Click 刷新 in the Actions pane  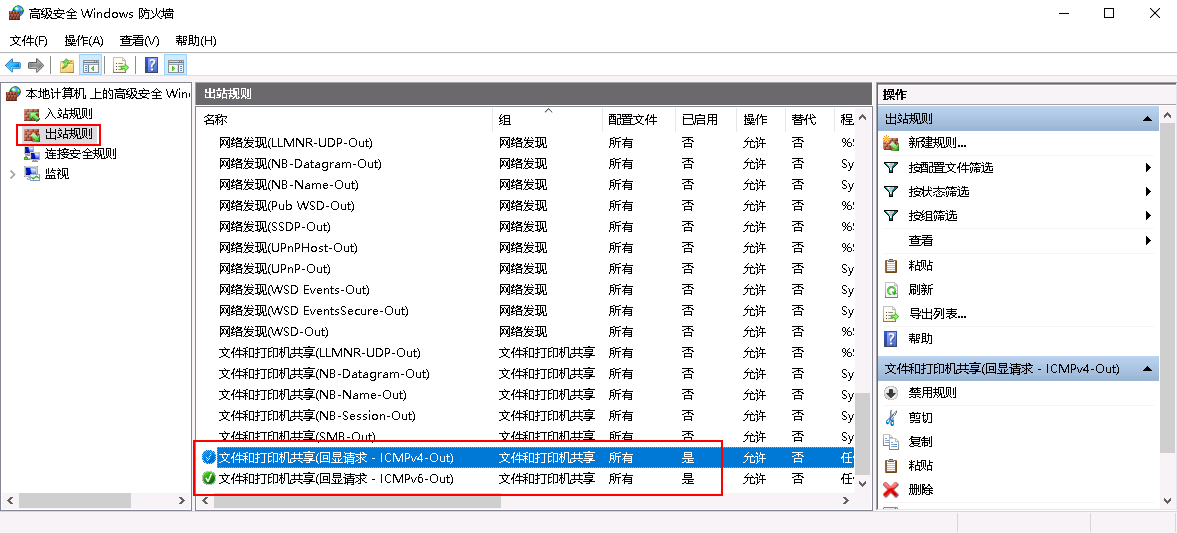pos(921,290)
